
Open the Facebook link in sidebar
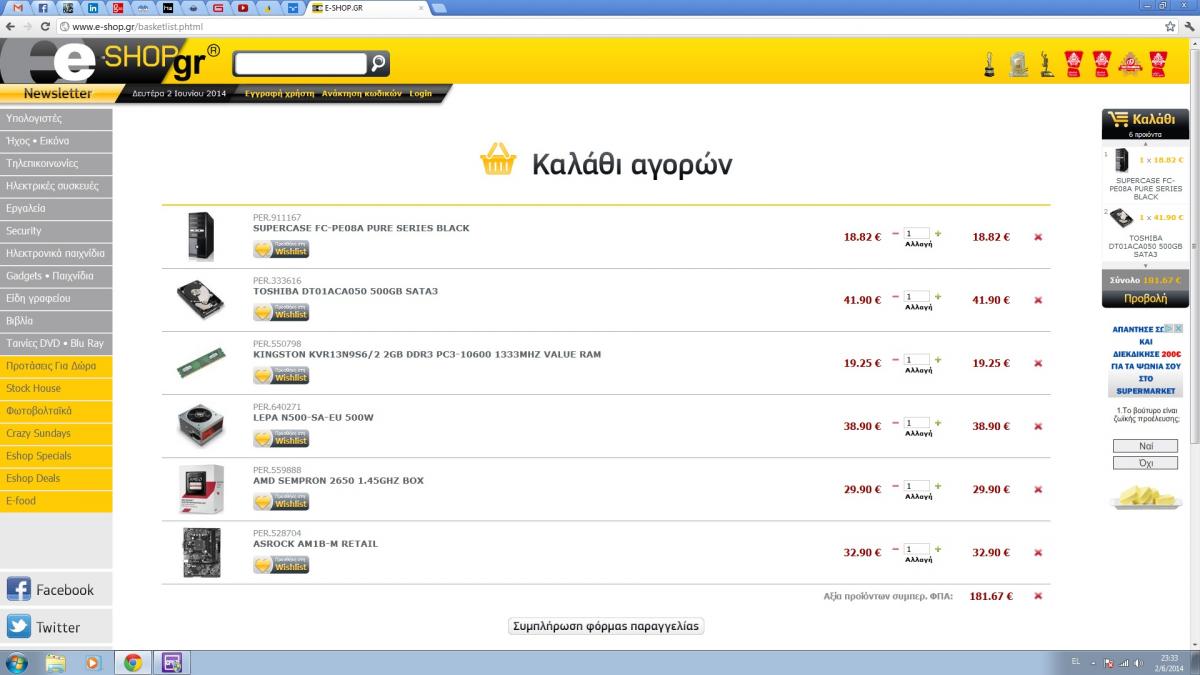tap(56, 589)
